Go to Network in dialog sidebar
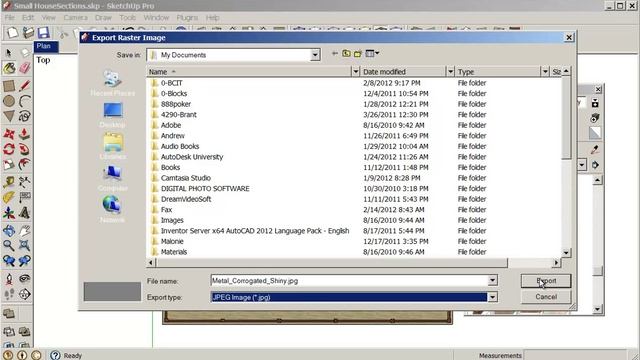 (112, 209)
